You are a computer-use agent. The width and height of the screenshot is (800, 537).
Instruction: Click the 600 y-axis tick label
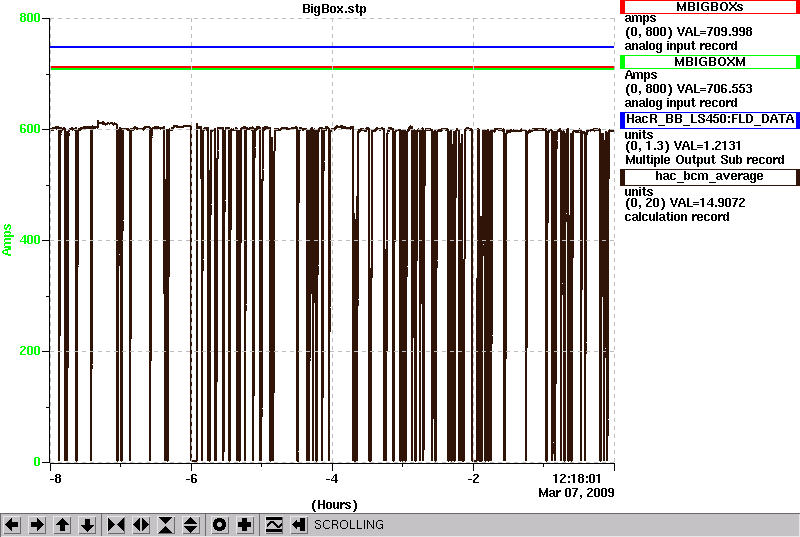click(30, 129)
